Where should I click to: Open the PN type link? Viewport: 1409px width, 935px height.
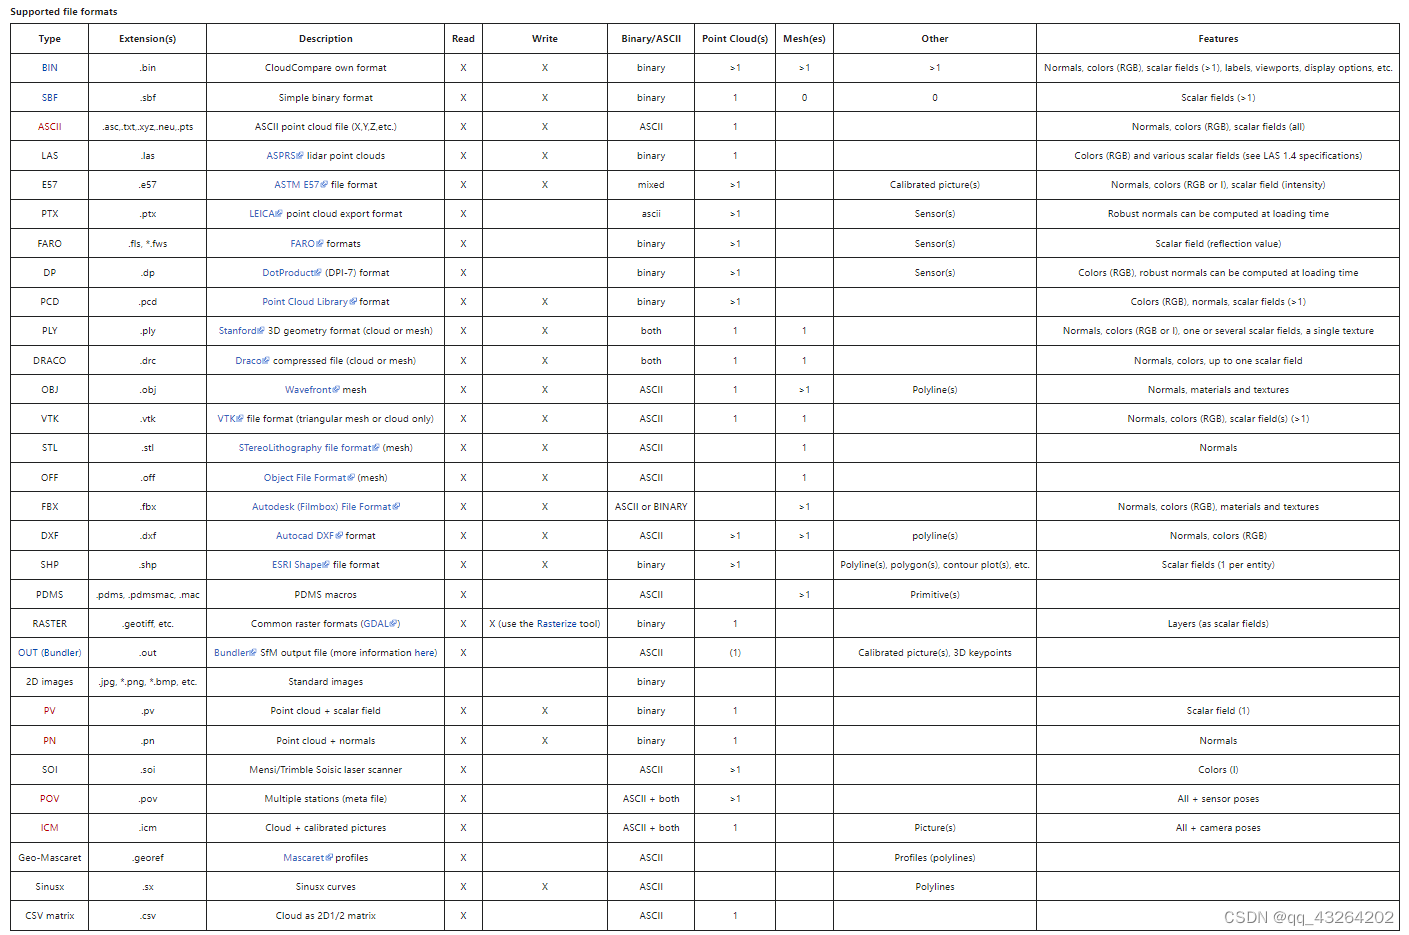tap(50, 741)
